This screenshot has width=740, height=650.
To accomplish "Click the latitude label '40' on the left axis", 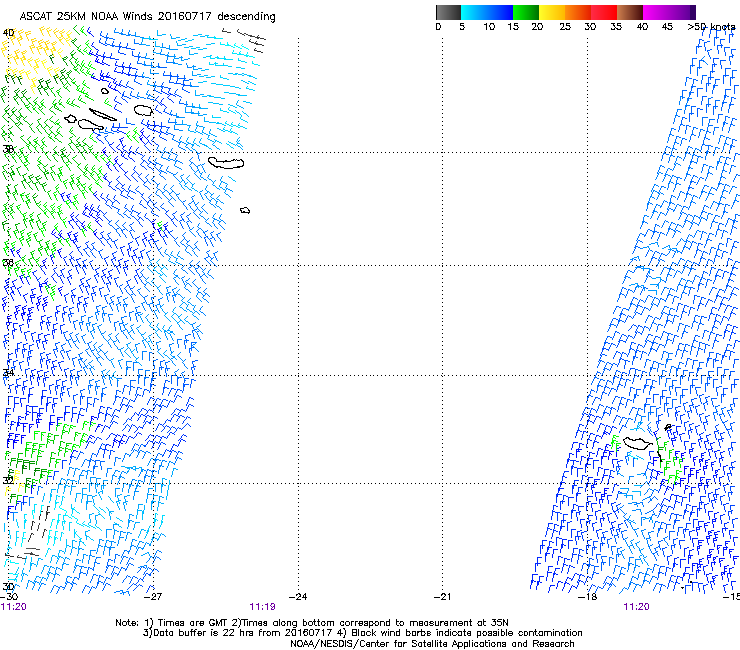I will pos(8,33).
